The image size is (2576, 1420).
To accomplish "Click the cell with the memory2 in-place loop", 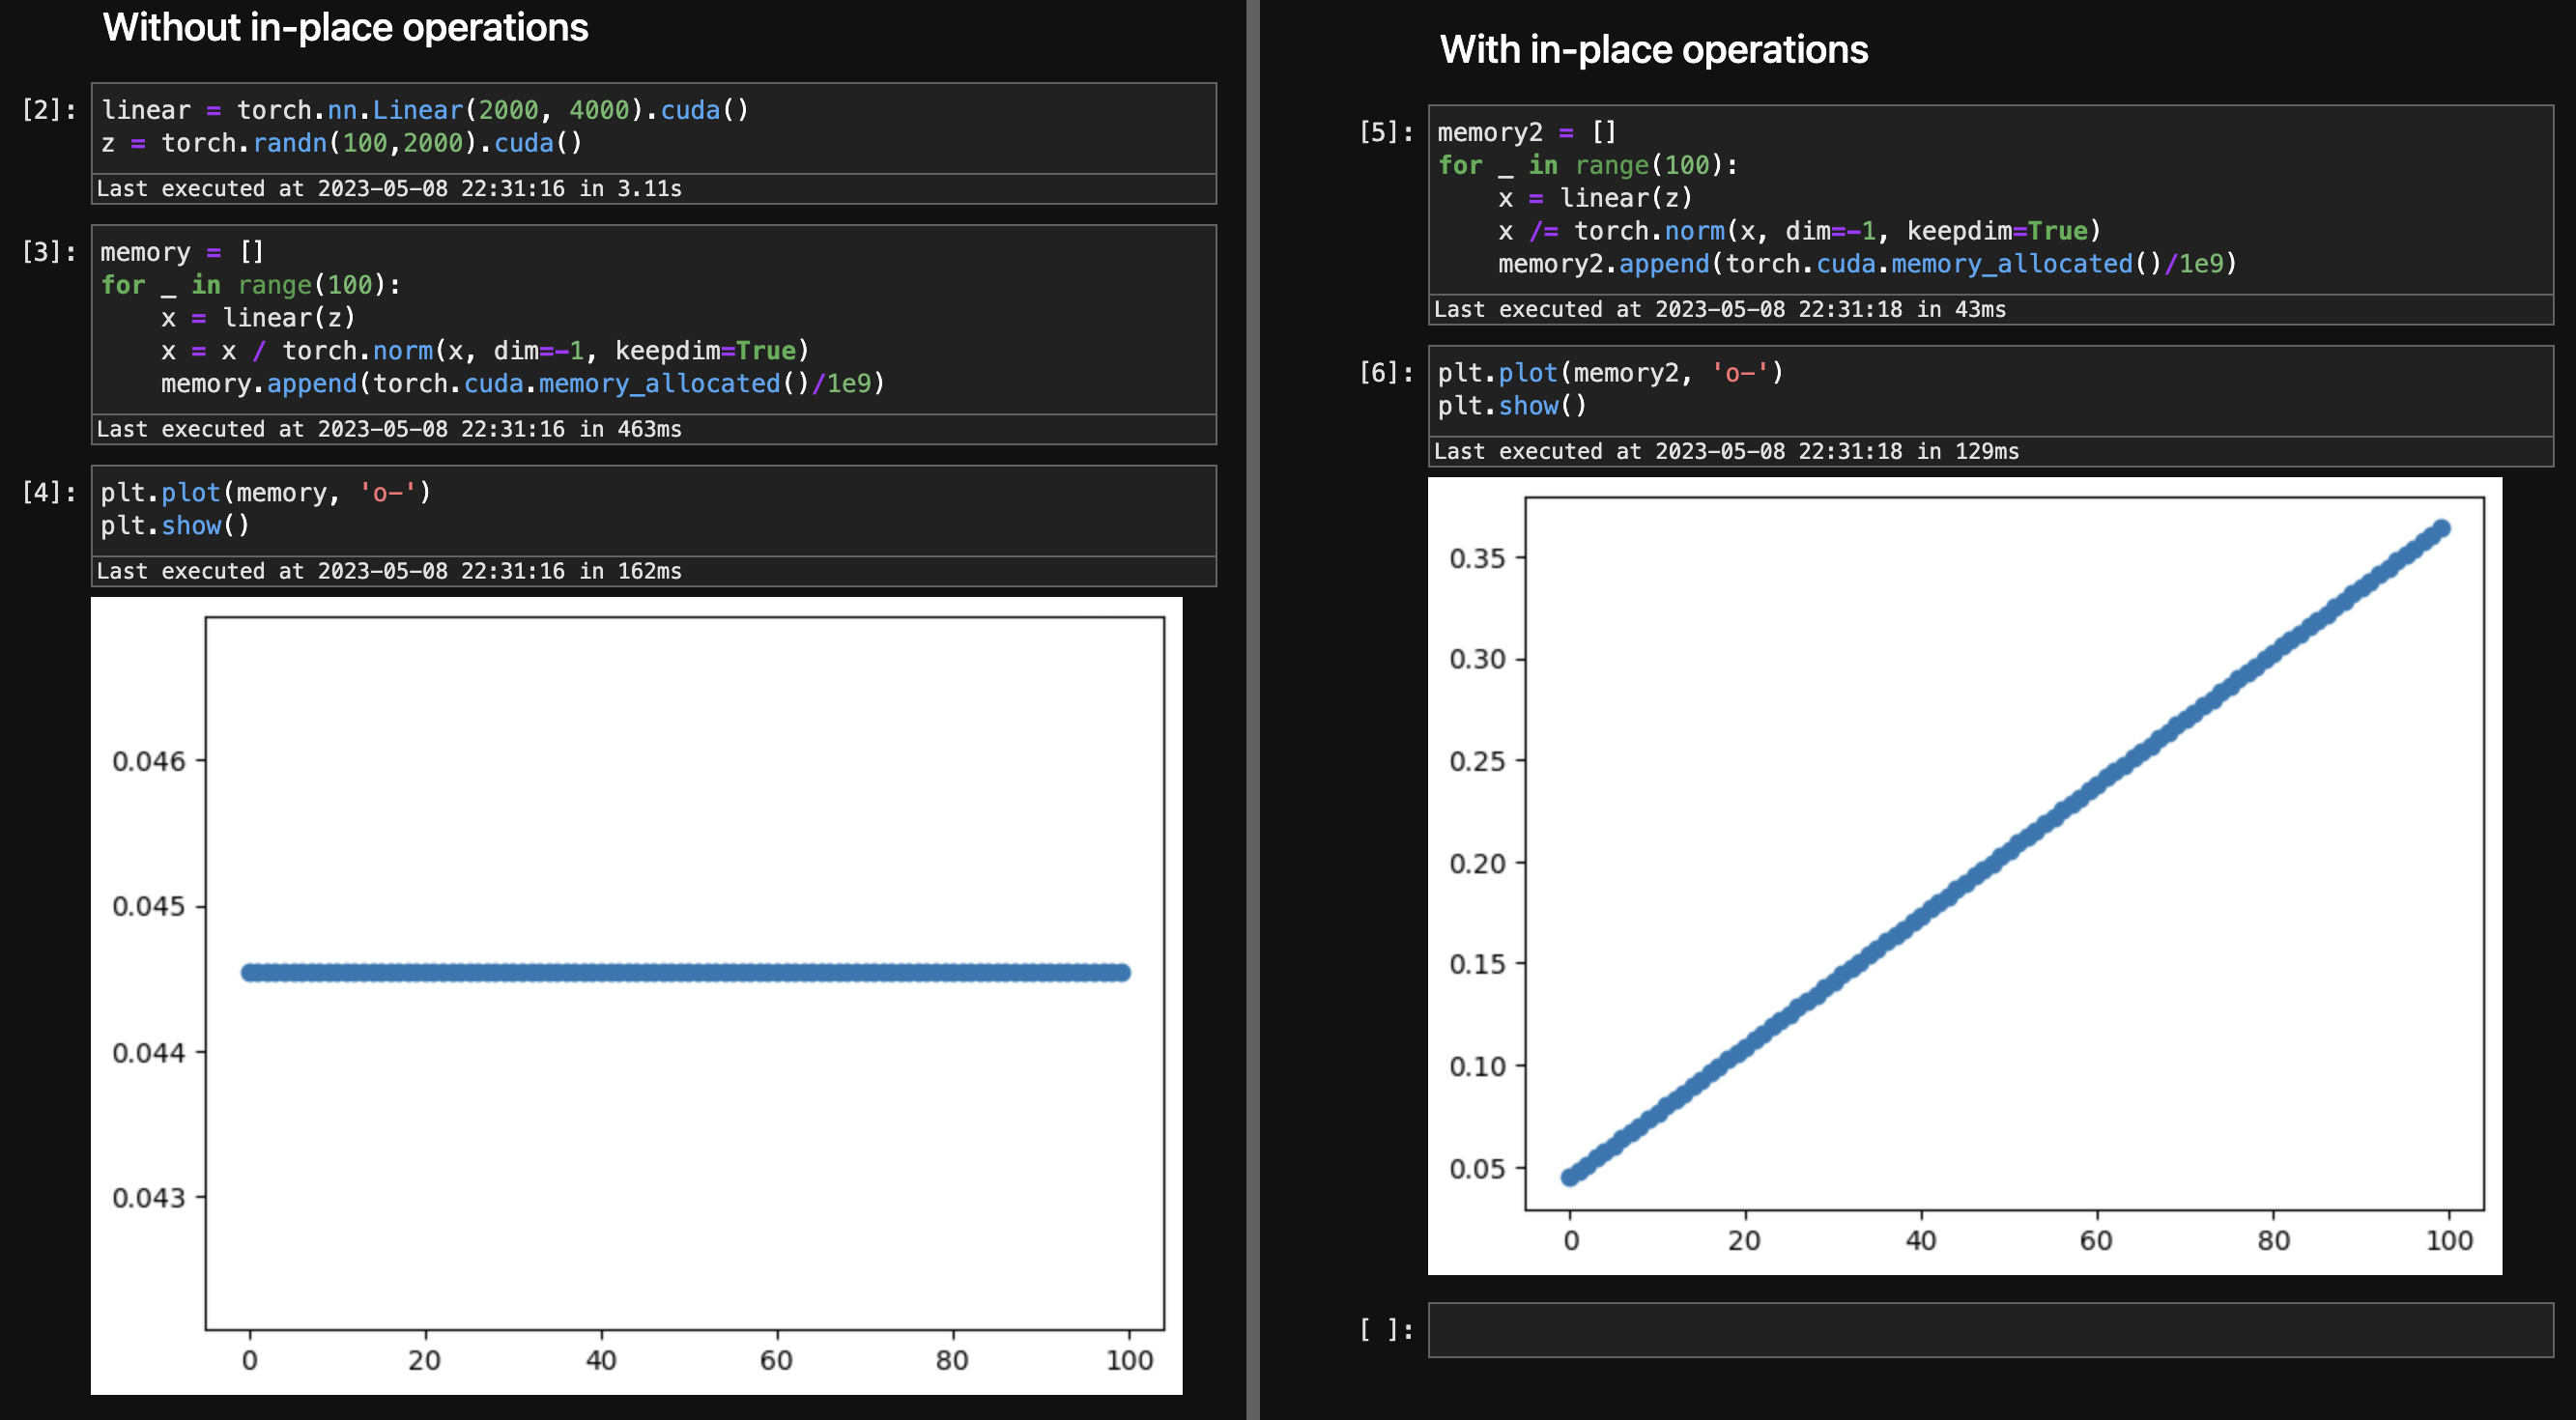I will [1990, 199].
